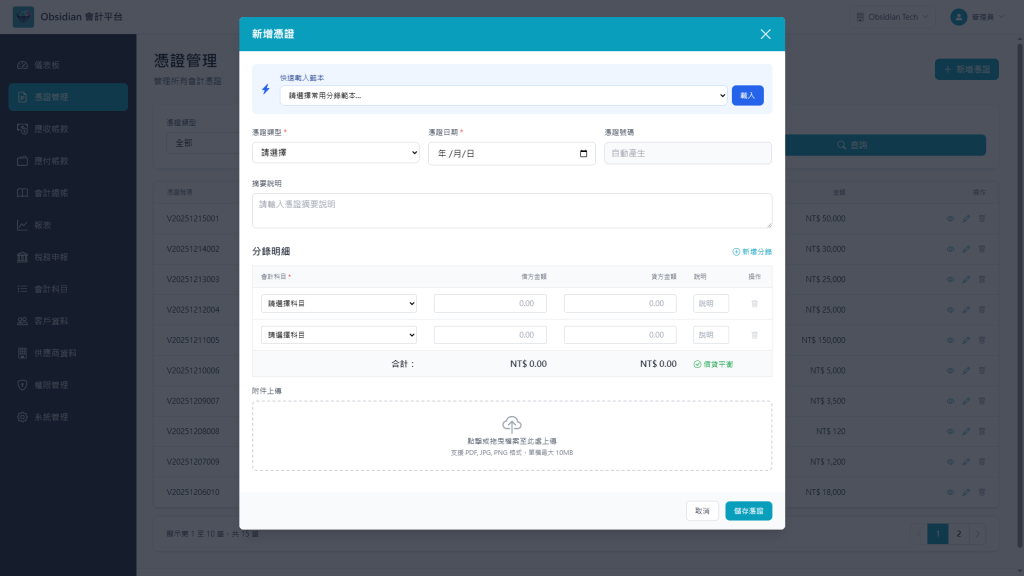
Task: Click the 新增分錄 link
Action: pos(752,251)
